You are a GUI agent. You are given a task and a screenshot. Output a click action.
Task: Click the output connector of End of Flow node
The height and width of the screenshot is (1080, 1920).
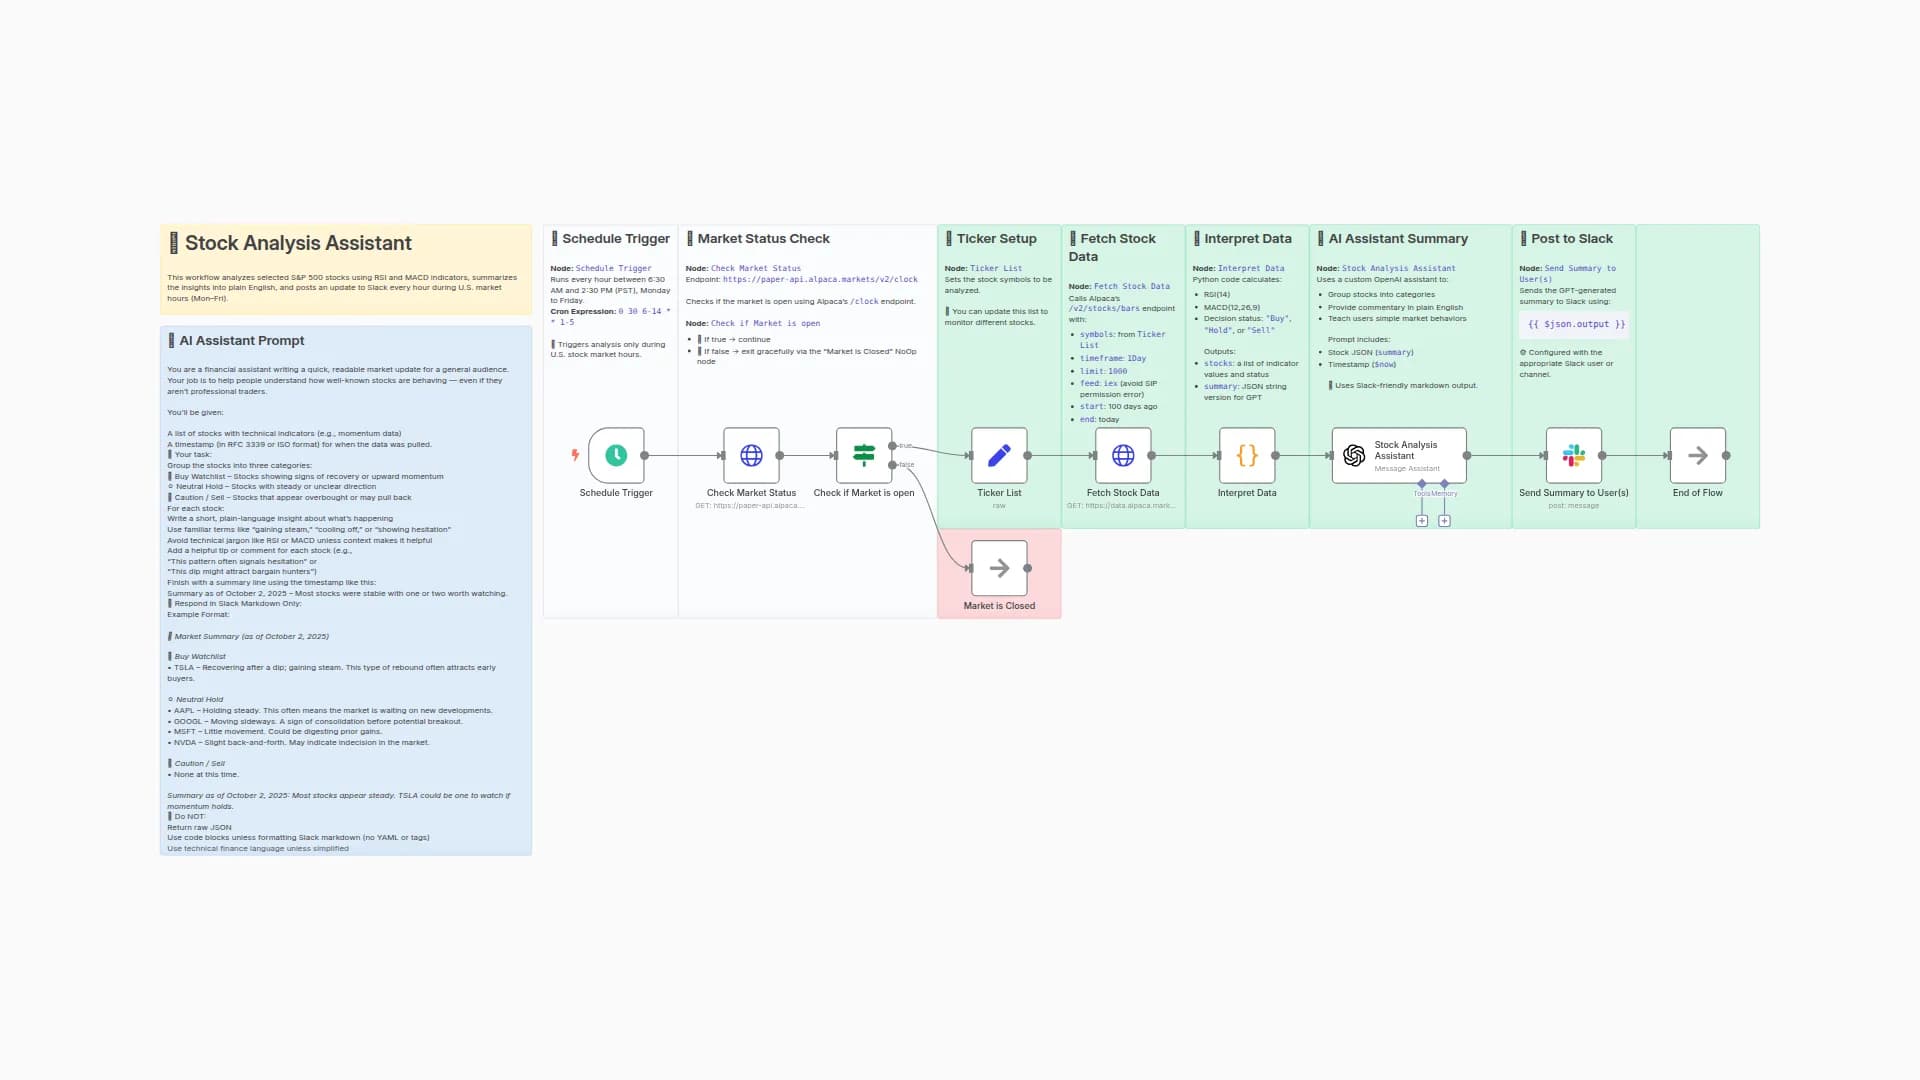coord(1727,455)
